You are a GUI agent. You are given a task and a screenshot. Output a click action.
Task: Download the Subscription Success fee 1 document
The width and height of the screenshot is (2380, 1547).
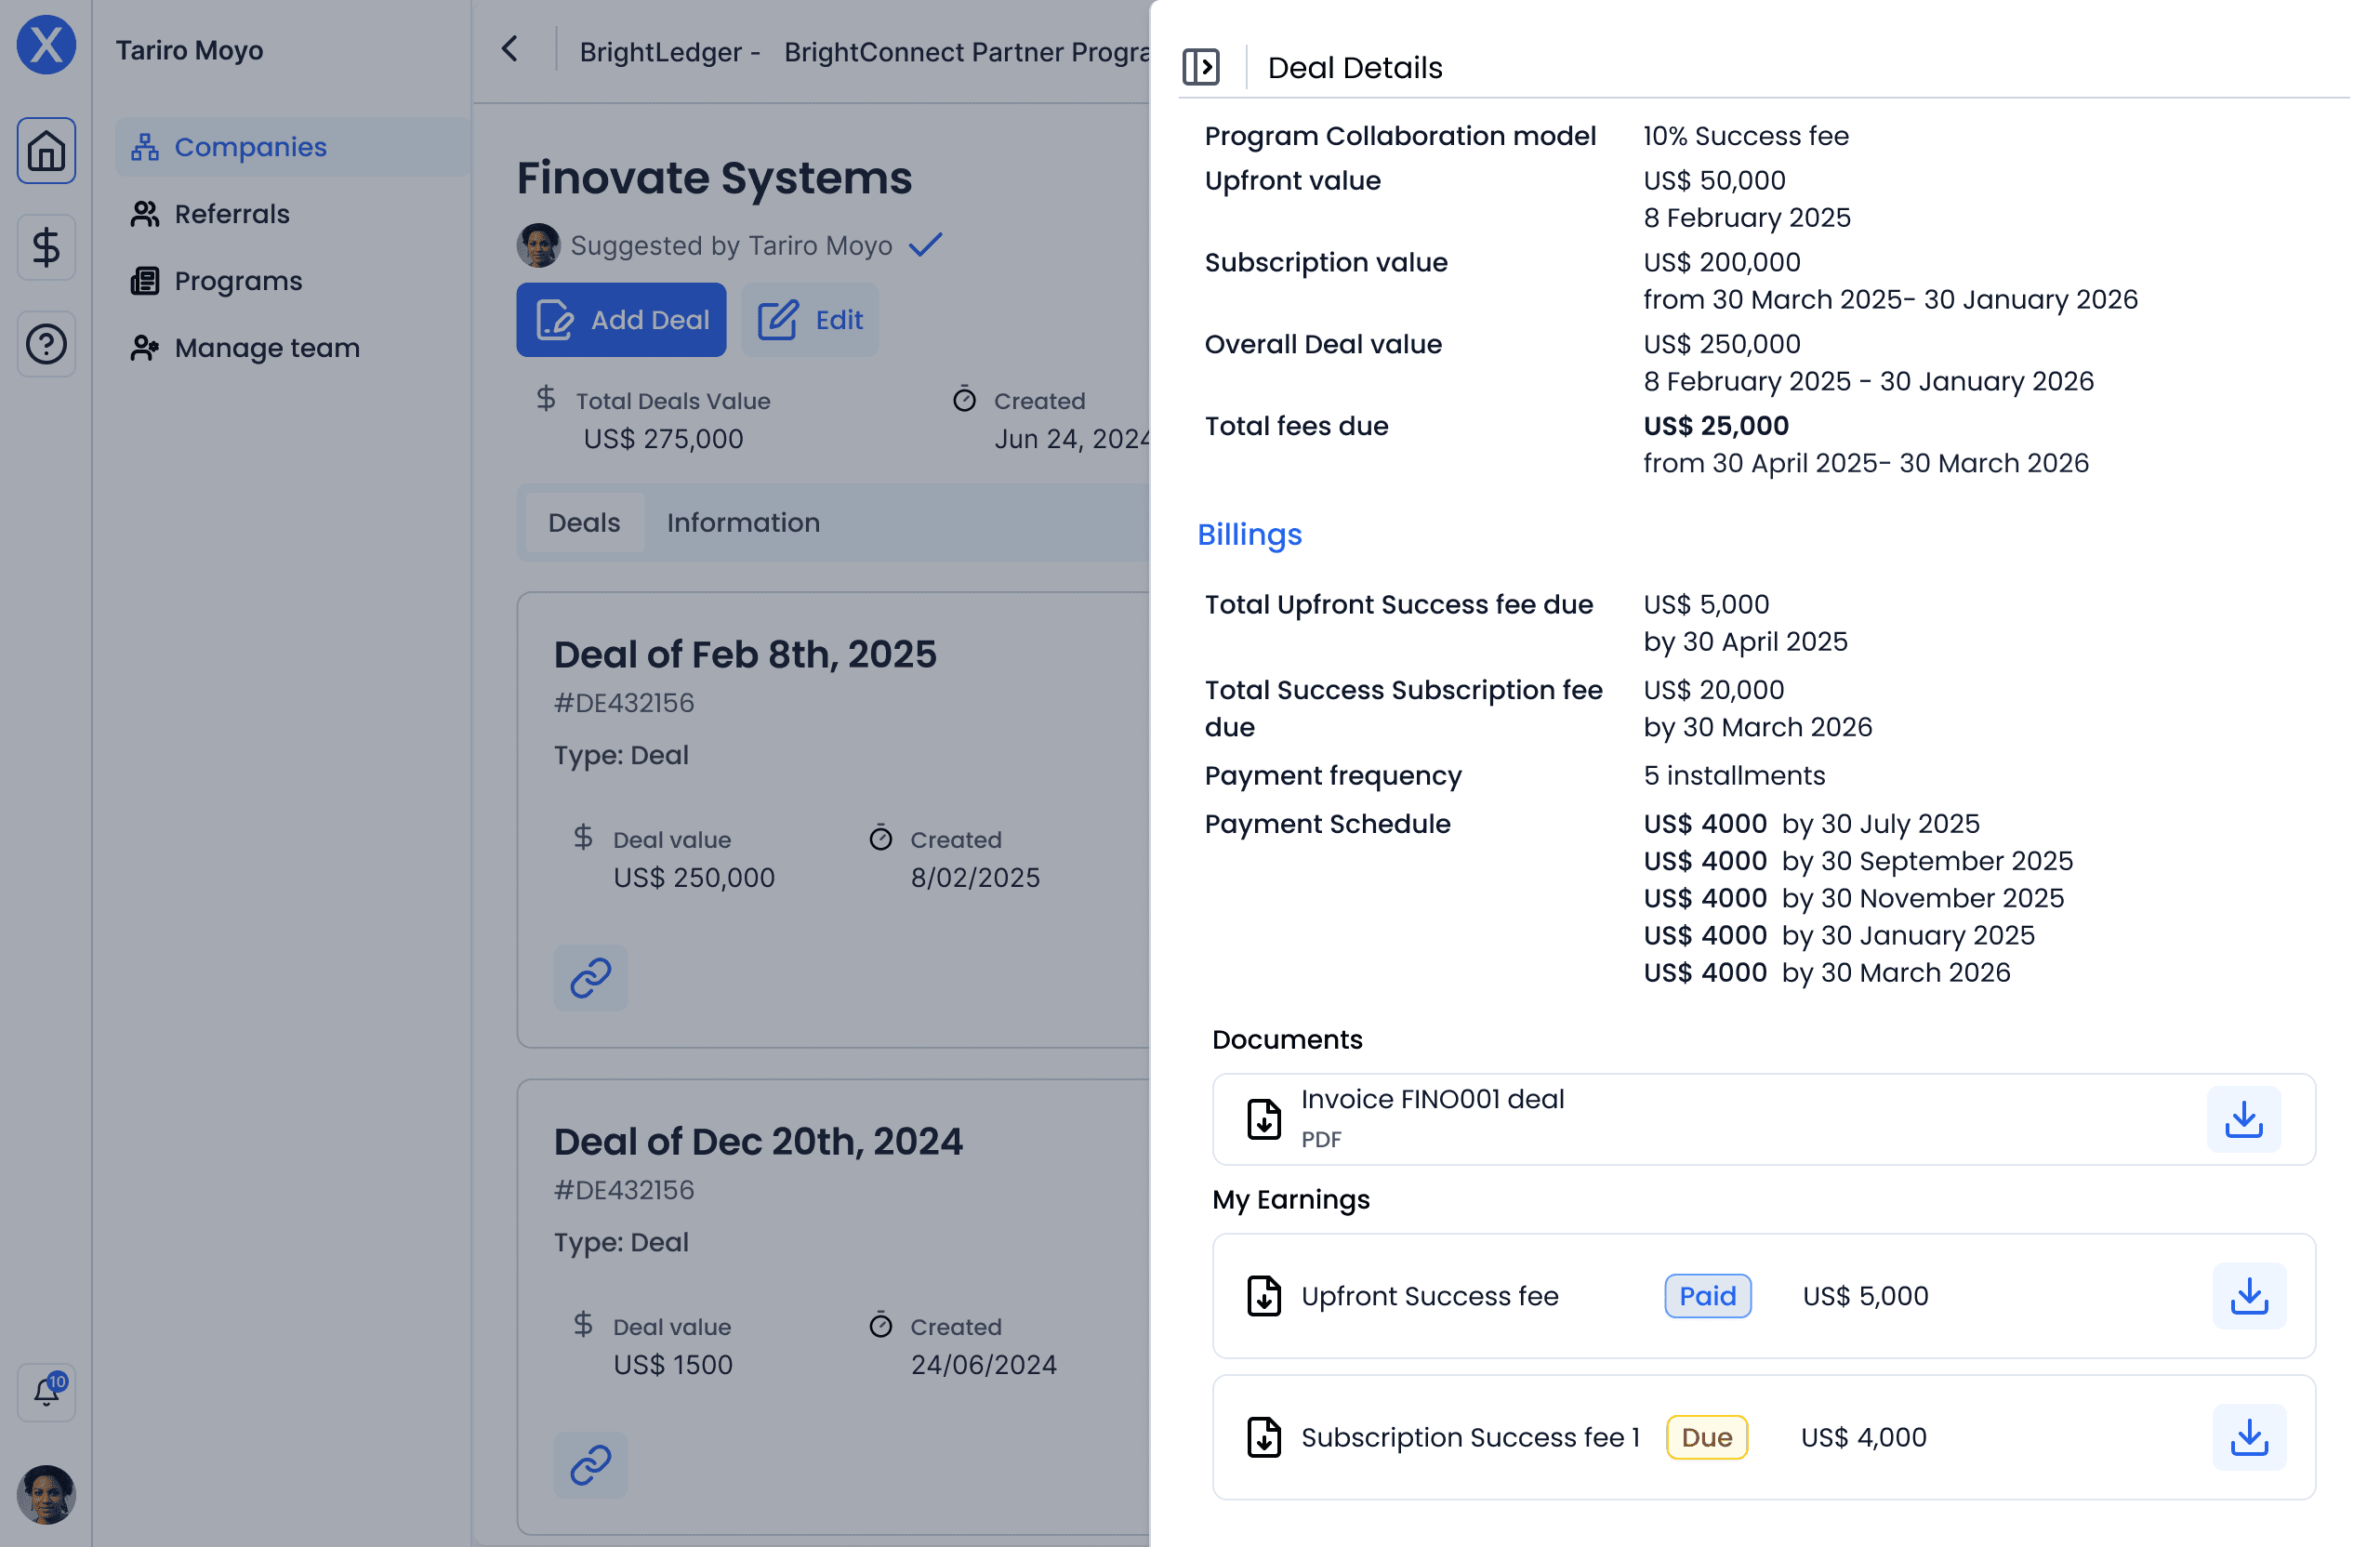[x=2248, y=1437]
